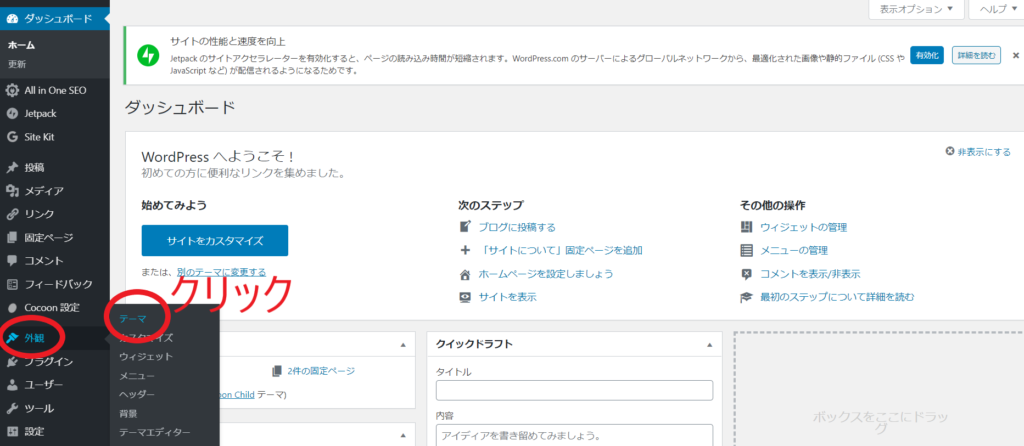Viewport: 1024px width, 446px height.
Task: Select ホーム under Dashboard
Action: tap(22, 45)
